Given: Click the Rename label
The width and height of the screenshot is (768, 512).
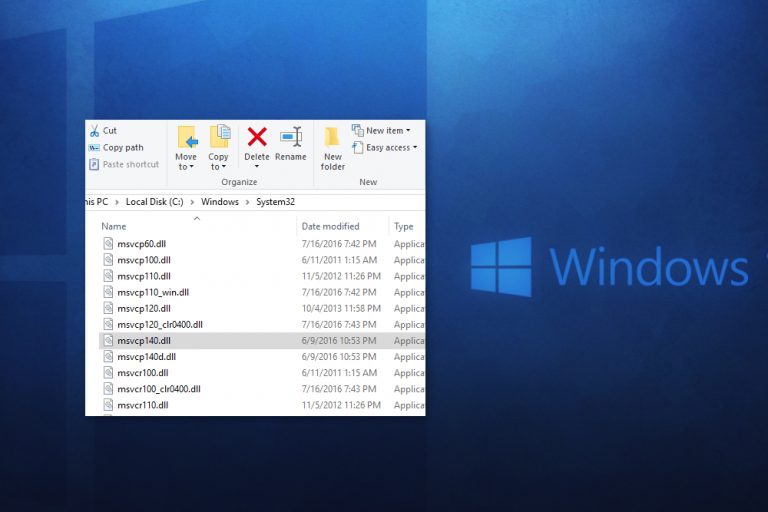Looking at the screenshot, I should click(x=290, y=157).
